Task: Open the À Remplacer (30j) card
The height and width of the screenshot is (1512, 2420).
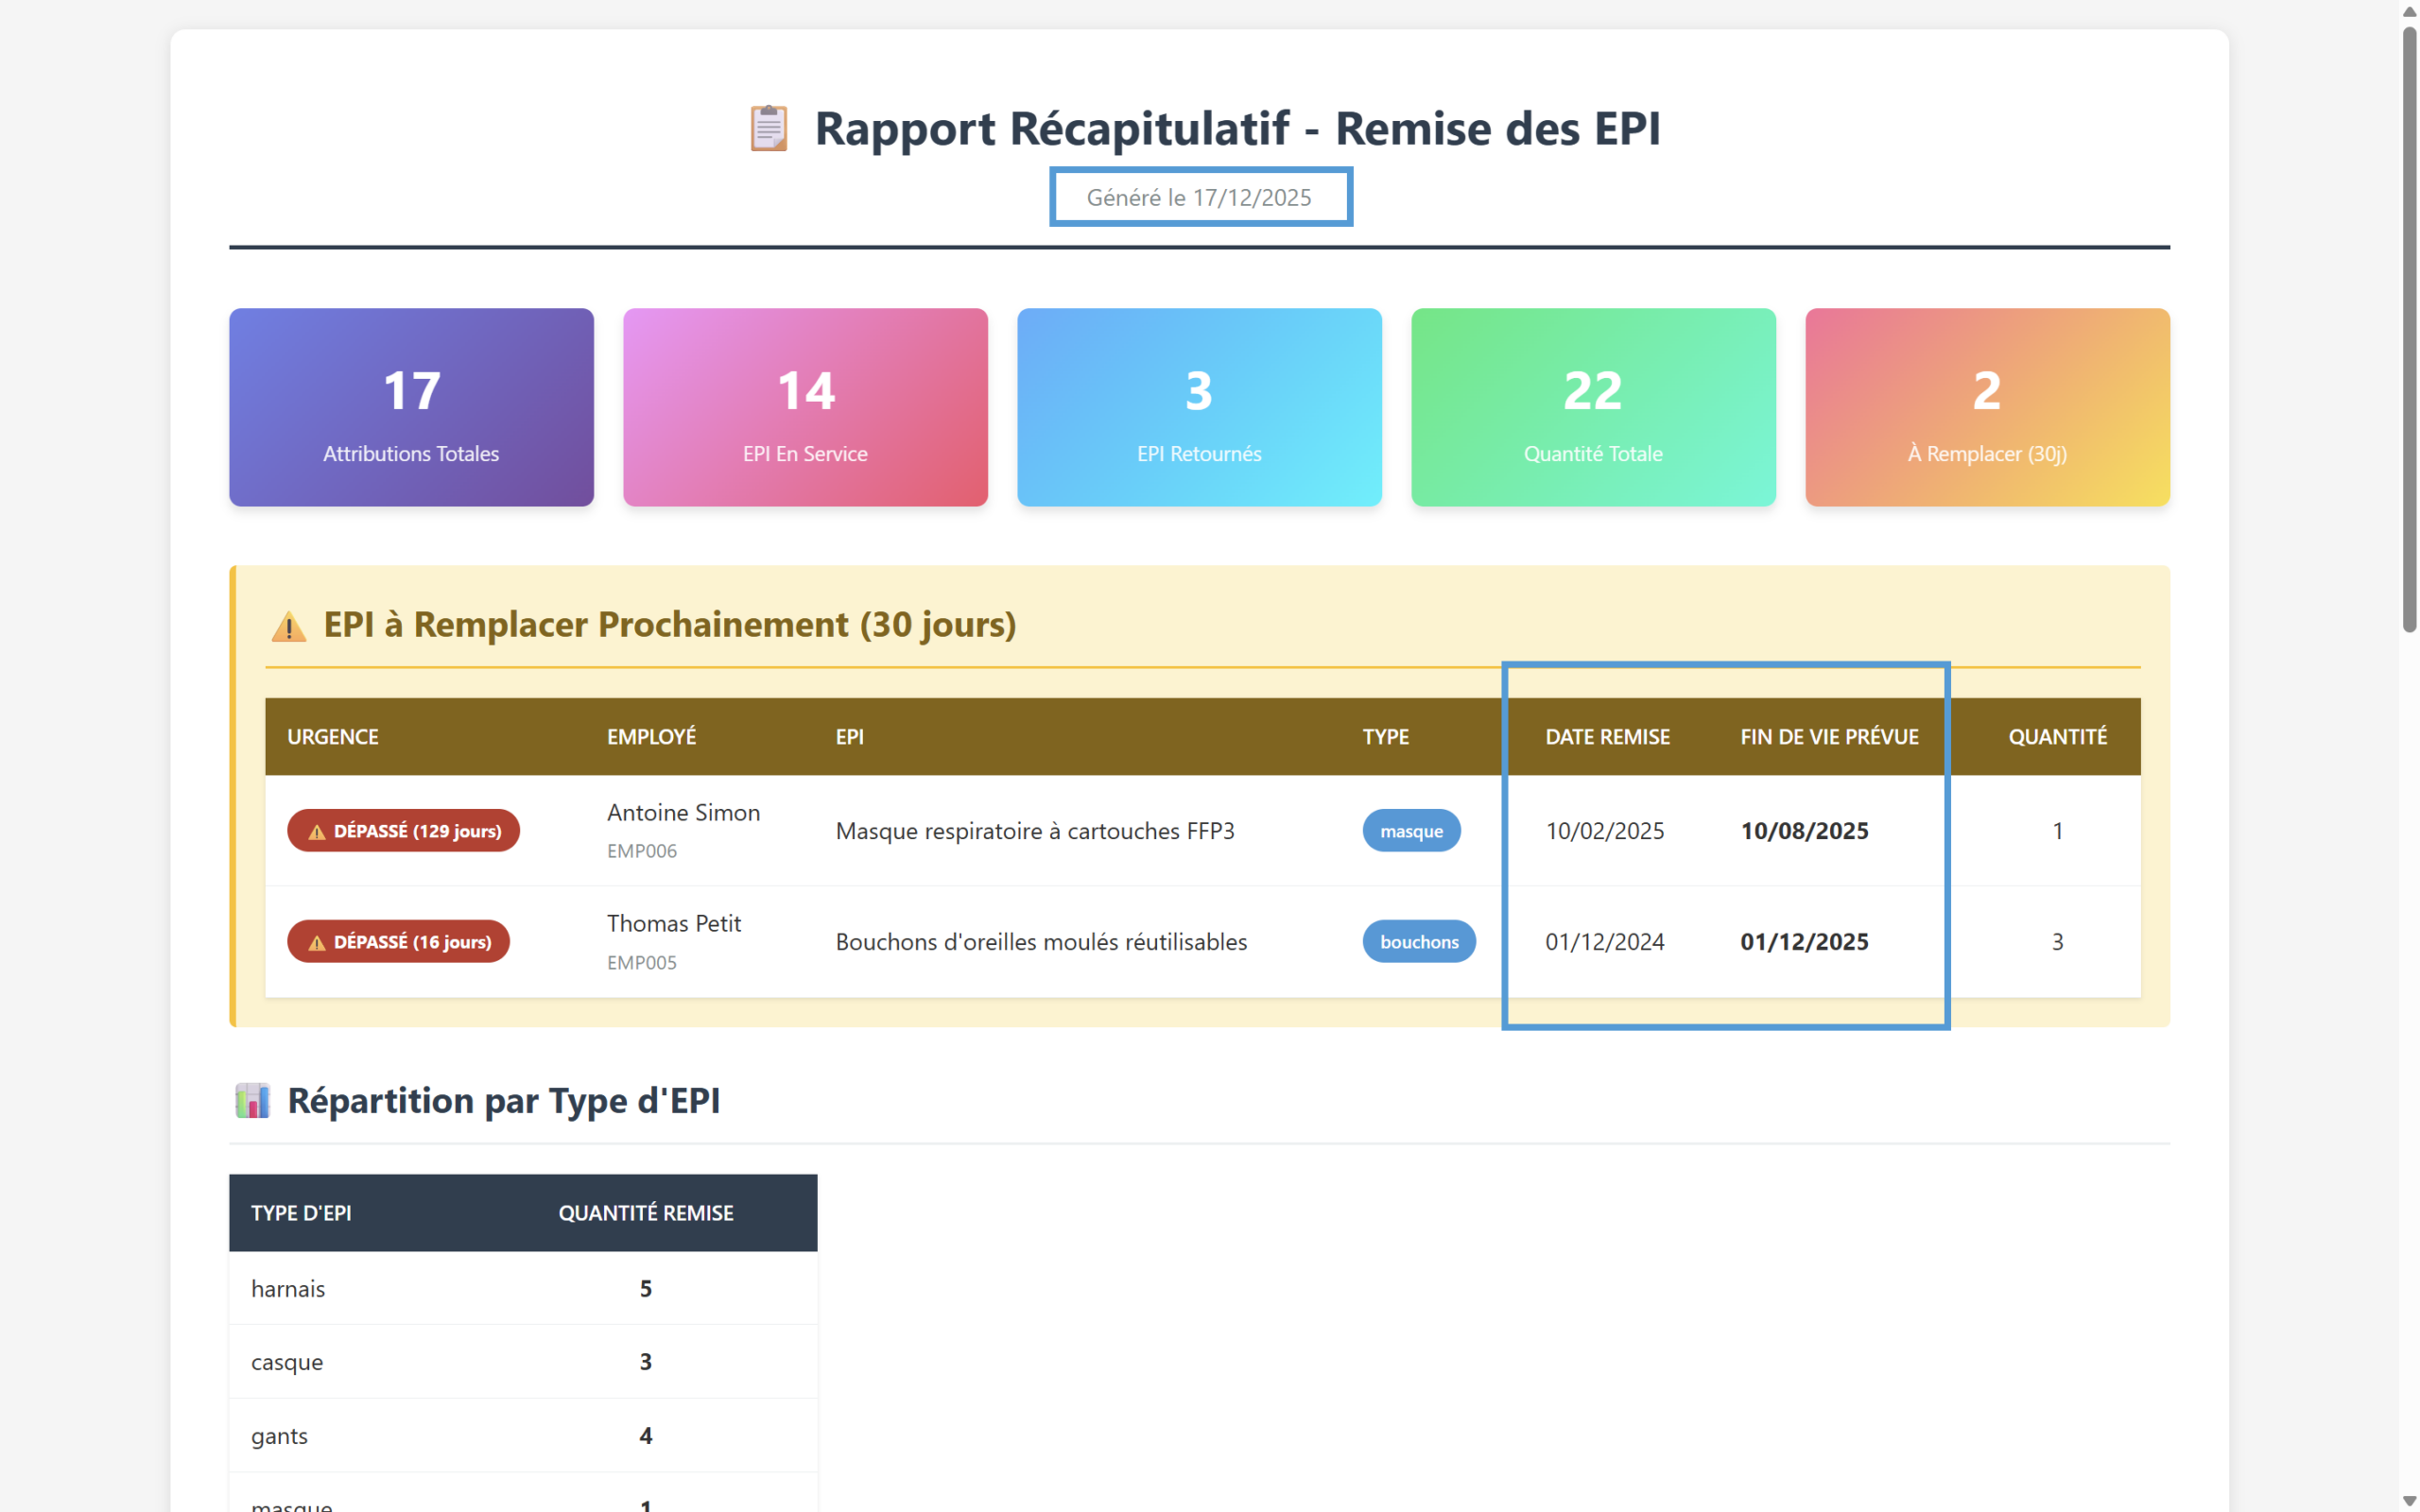Action: [1987, 407]
